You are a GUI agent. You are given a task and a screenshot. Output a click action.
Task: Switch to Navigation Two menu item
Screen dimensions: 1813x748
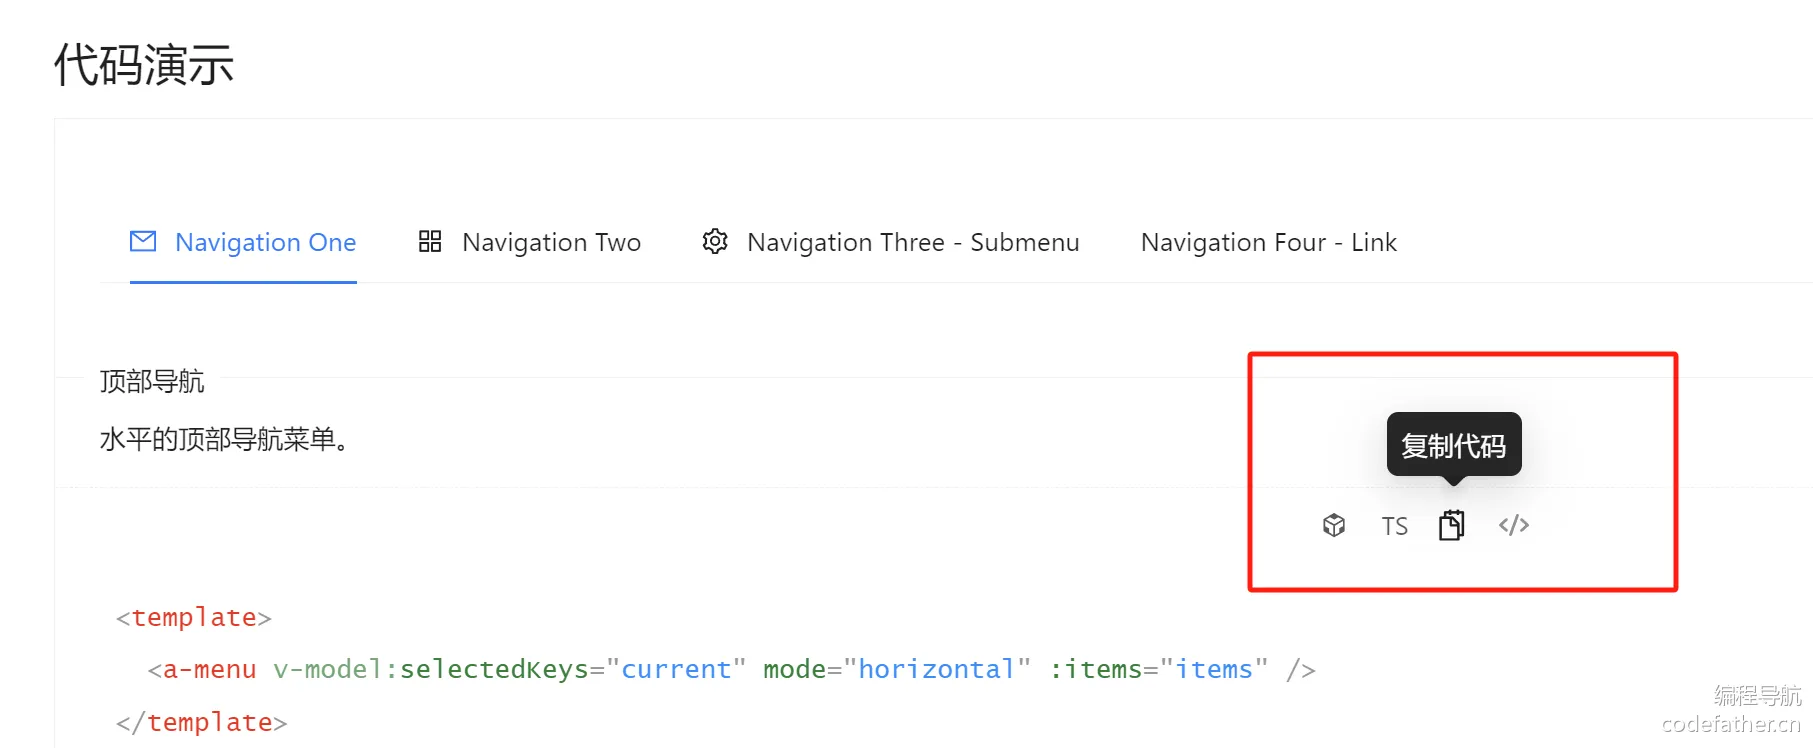[x=529, y=242]
